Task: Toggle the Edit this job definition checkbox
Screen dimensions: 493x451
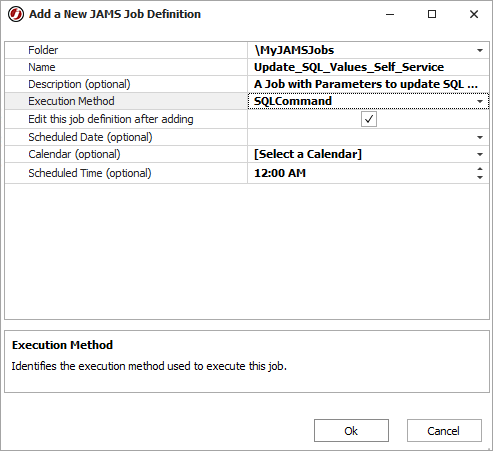Action: coord(369,119)
